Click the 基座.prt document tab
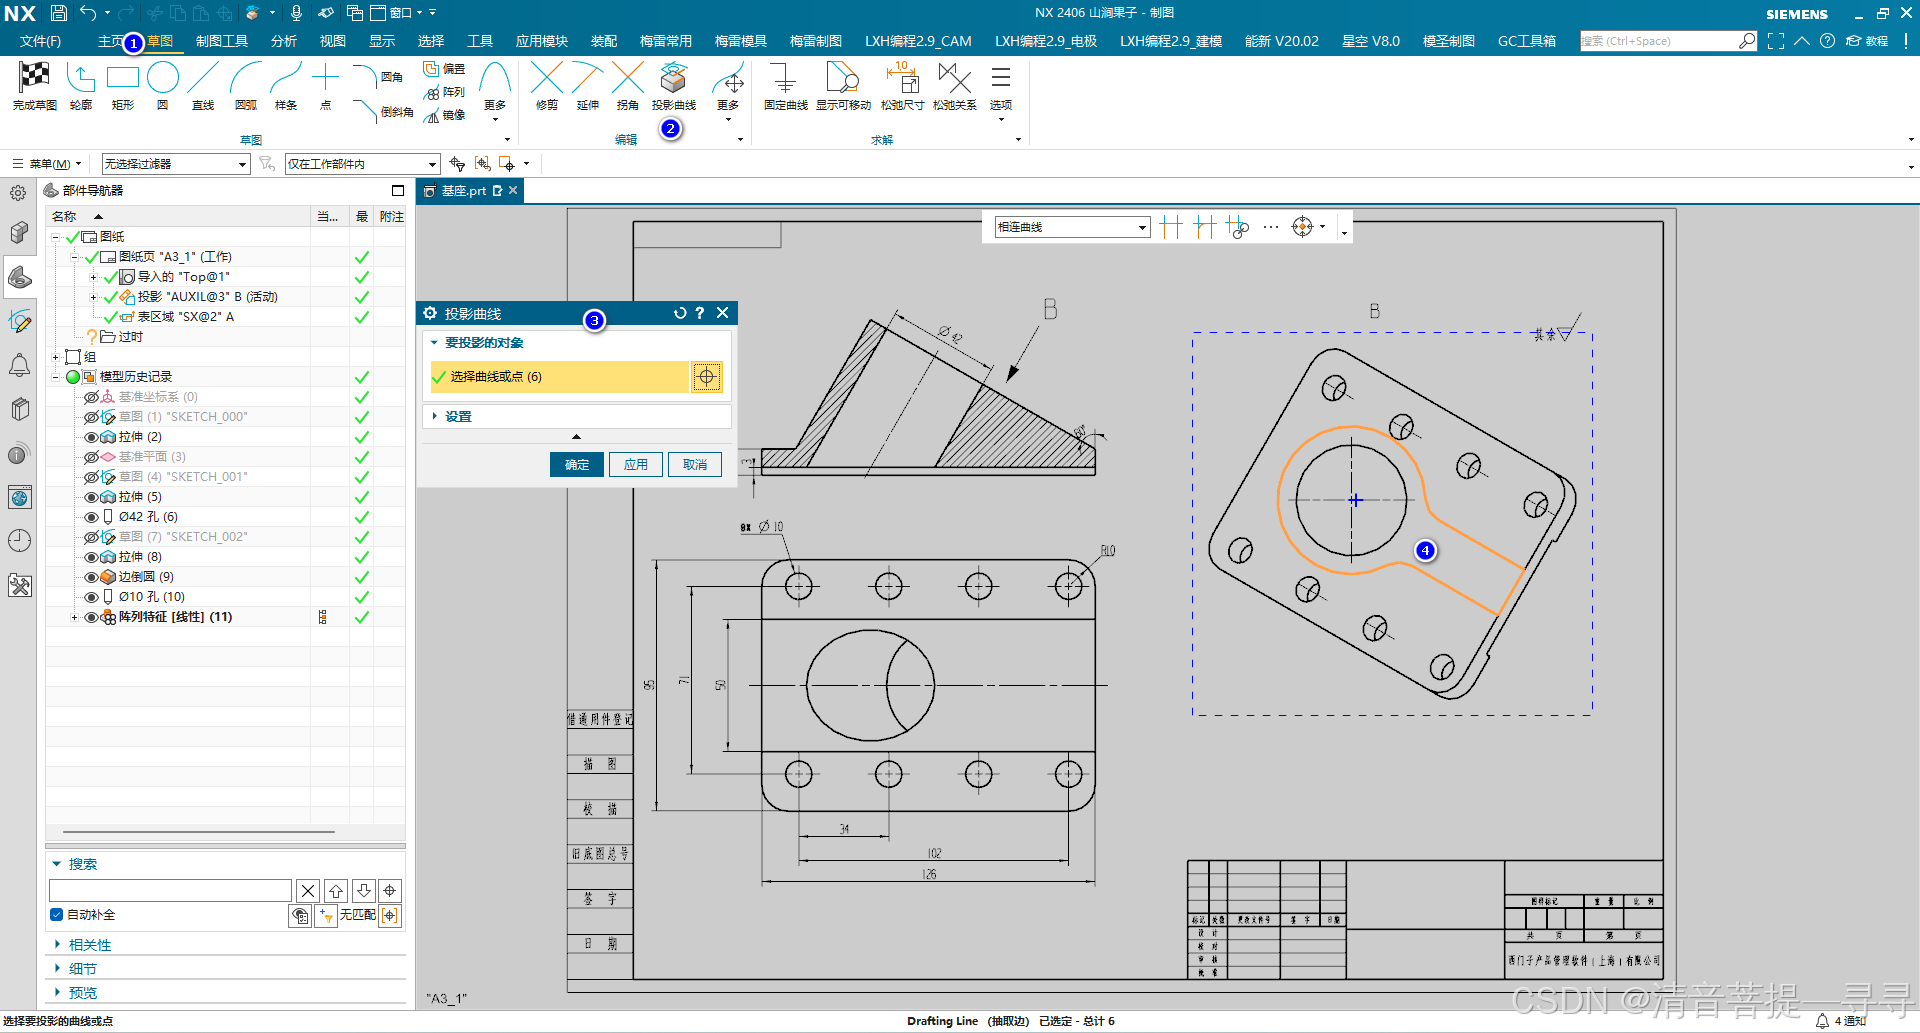 pos(464,190)
